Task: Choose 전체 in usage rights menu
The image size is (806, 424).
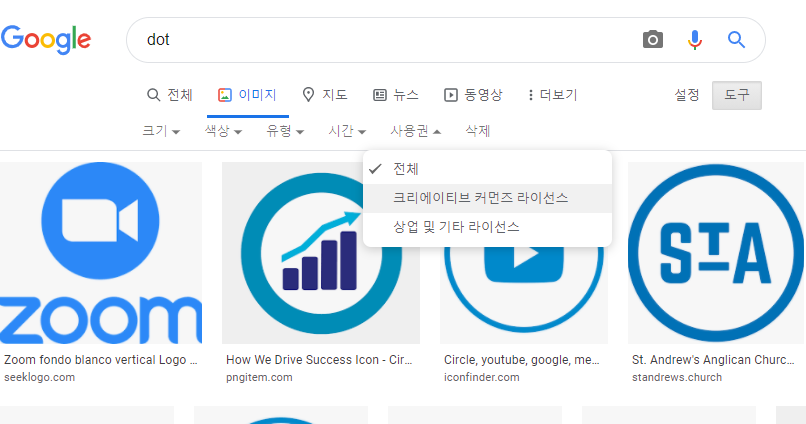Action: 487,169
